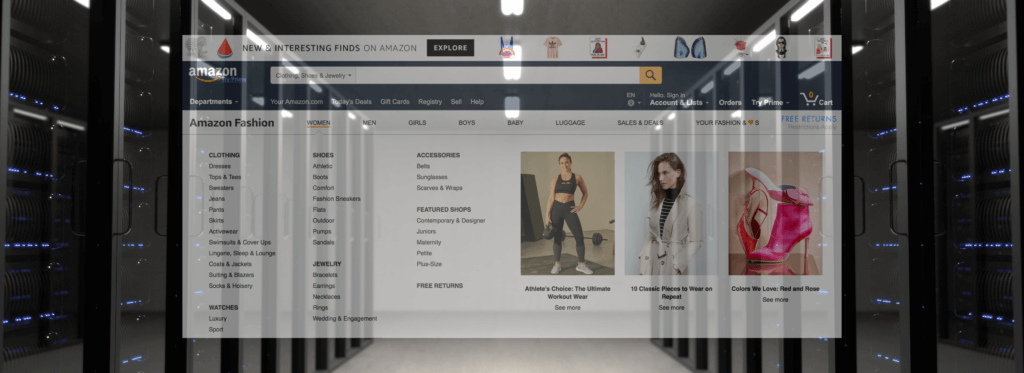The width and height of the screenshot is (1024, 373).
Task: Click in the Amazon search field
Action: coord(498,75)
